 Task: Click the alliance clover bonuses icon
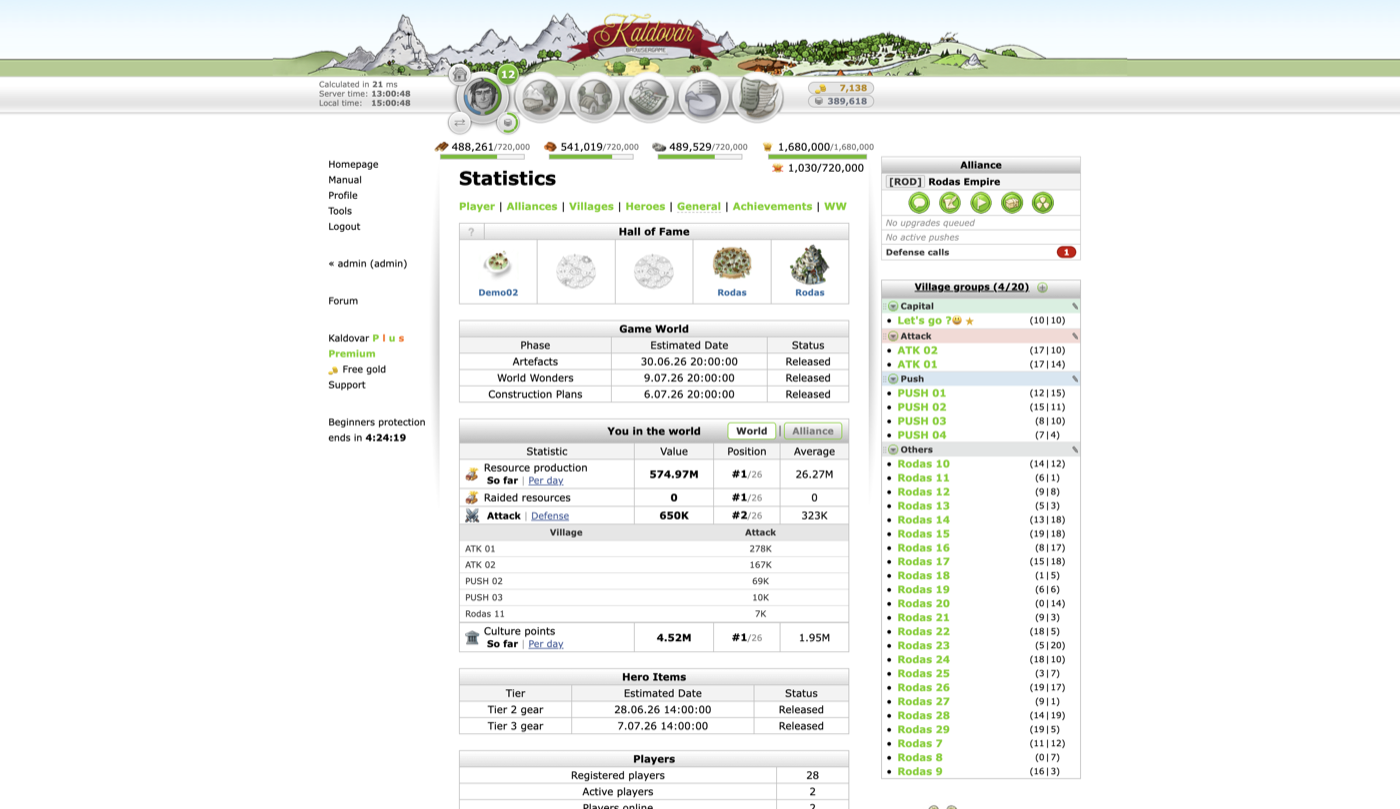point(1043,203)
